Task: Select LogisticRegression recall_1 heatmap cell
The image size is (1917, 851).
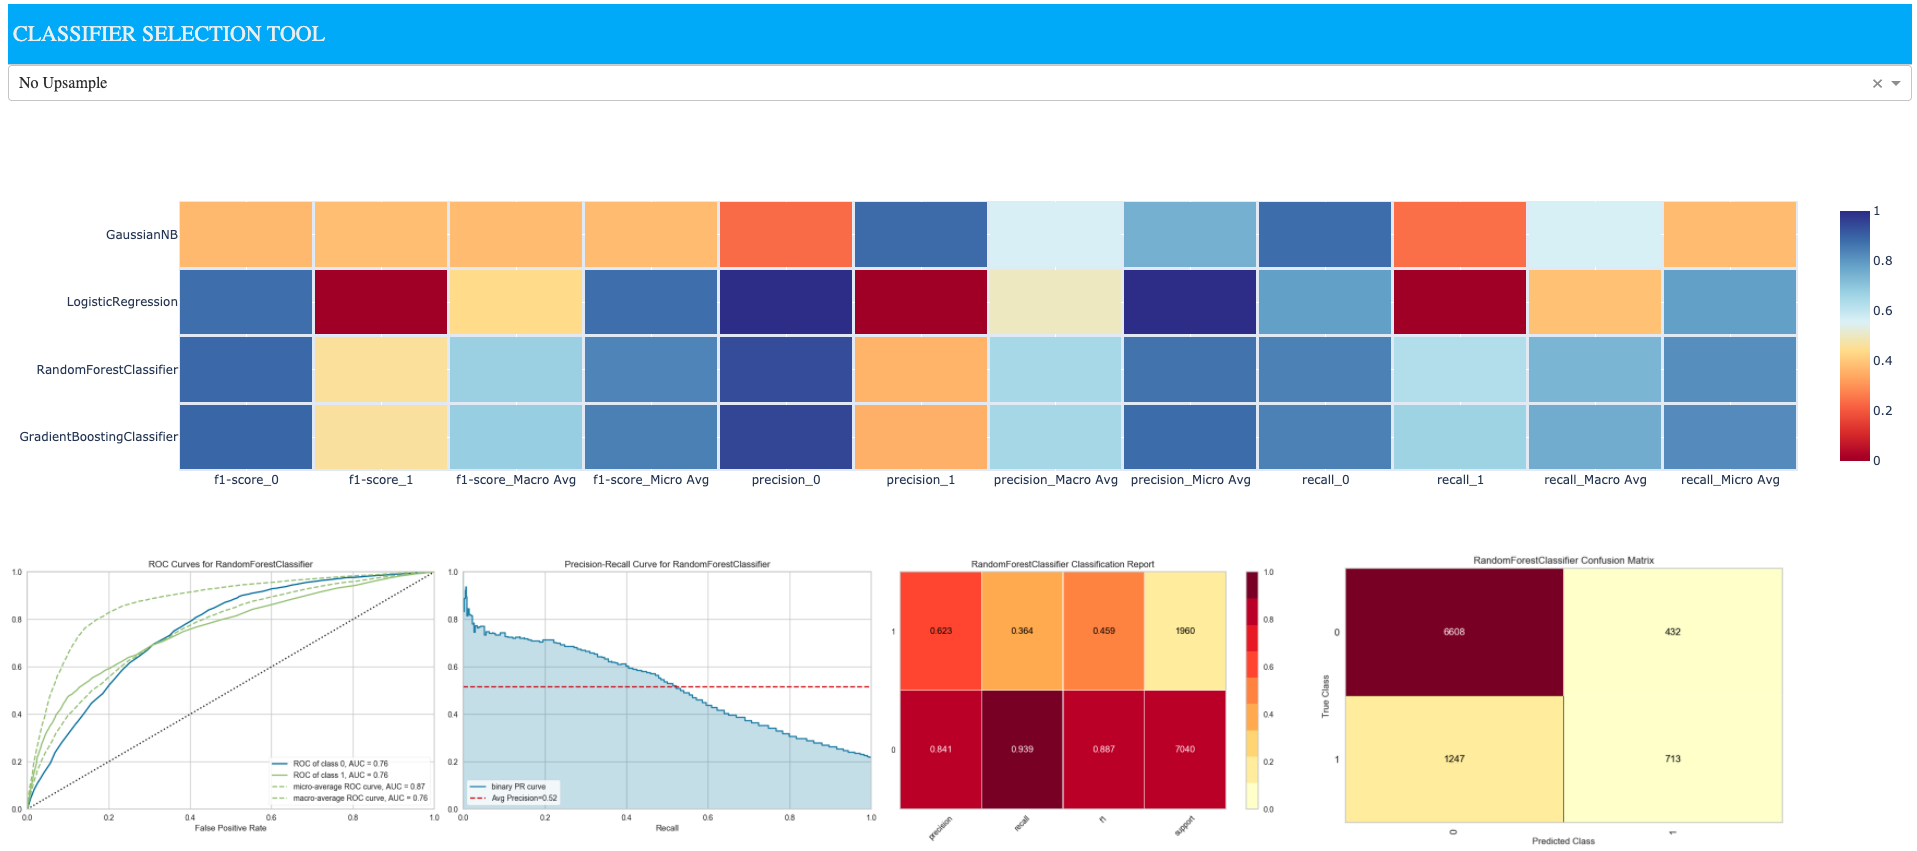Action: click(1460, 302)
